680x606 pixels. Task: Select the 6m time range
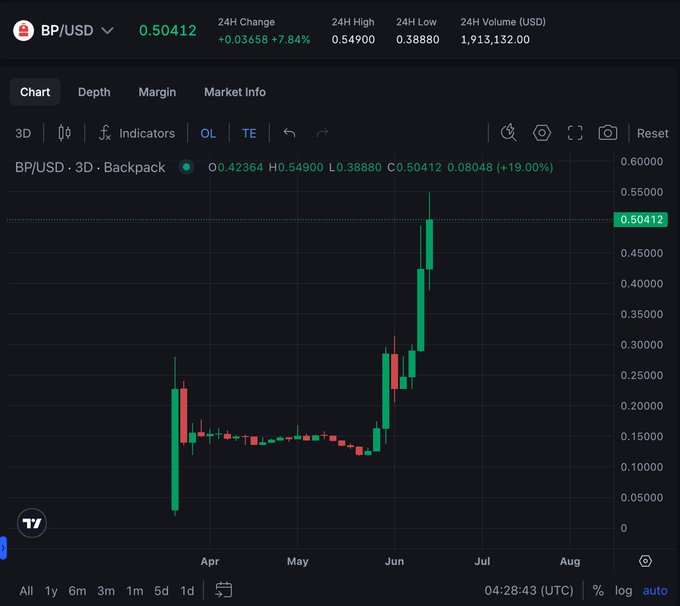click(77, 590)
